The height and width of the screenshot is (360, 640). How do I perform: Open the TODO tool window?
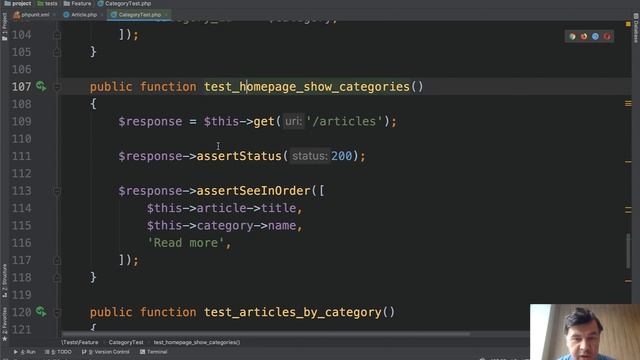58,352
